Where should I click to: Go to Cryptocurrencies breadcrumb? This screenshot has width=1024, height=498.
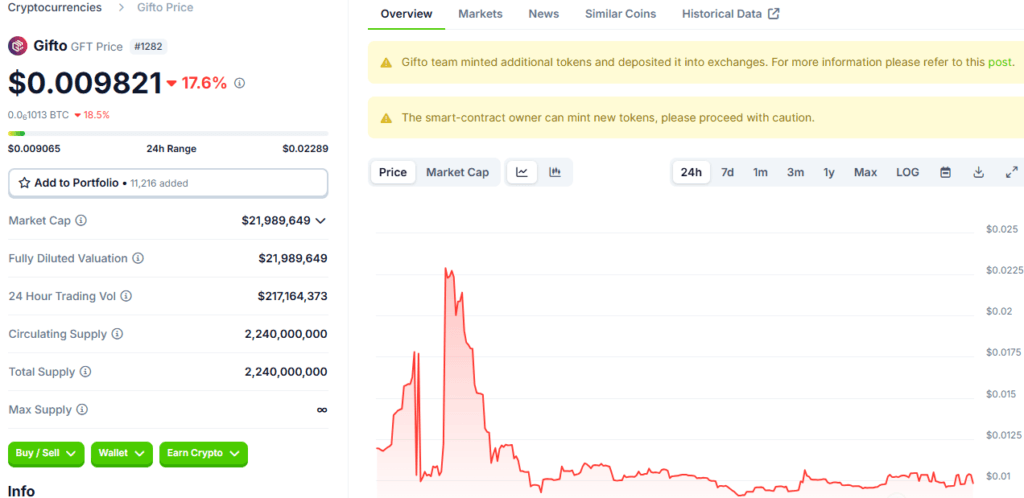[55, 8]
